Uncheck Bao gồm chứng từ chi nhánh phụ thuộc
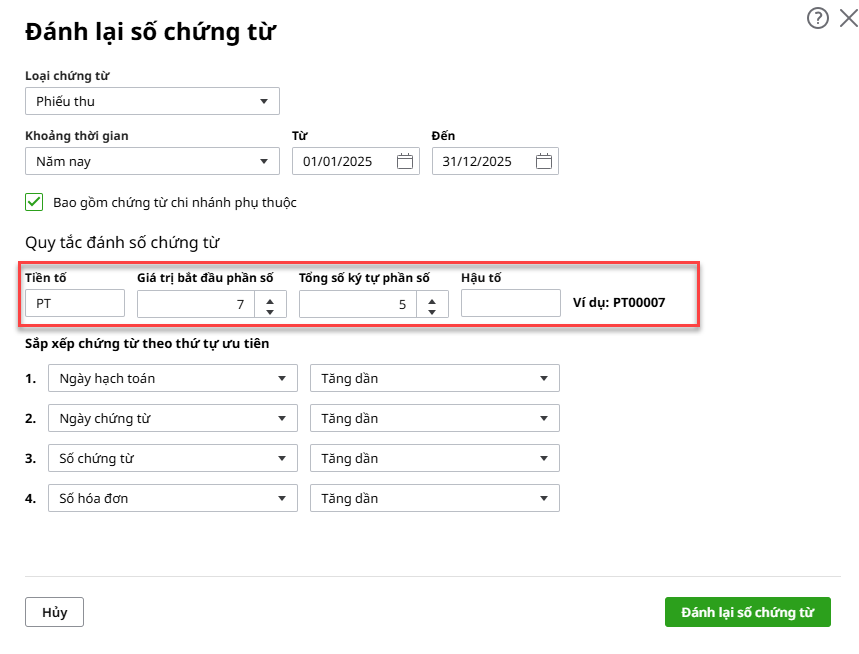Image resolution: width=859 pixels, height=654 pixels. click(34, 202)
